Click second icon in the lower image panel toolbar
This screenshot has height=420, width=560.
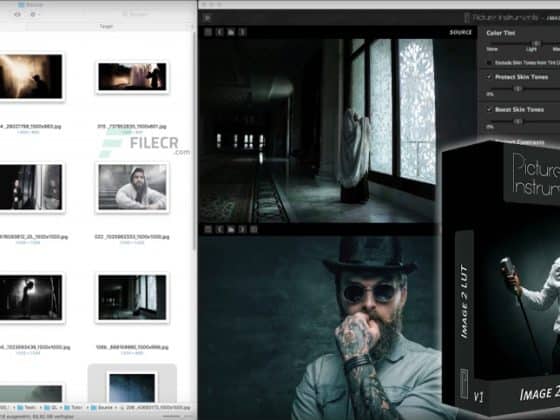[220, 229]
